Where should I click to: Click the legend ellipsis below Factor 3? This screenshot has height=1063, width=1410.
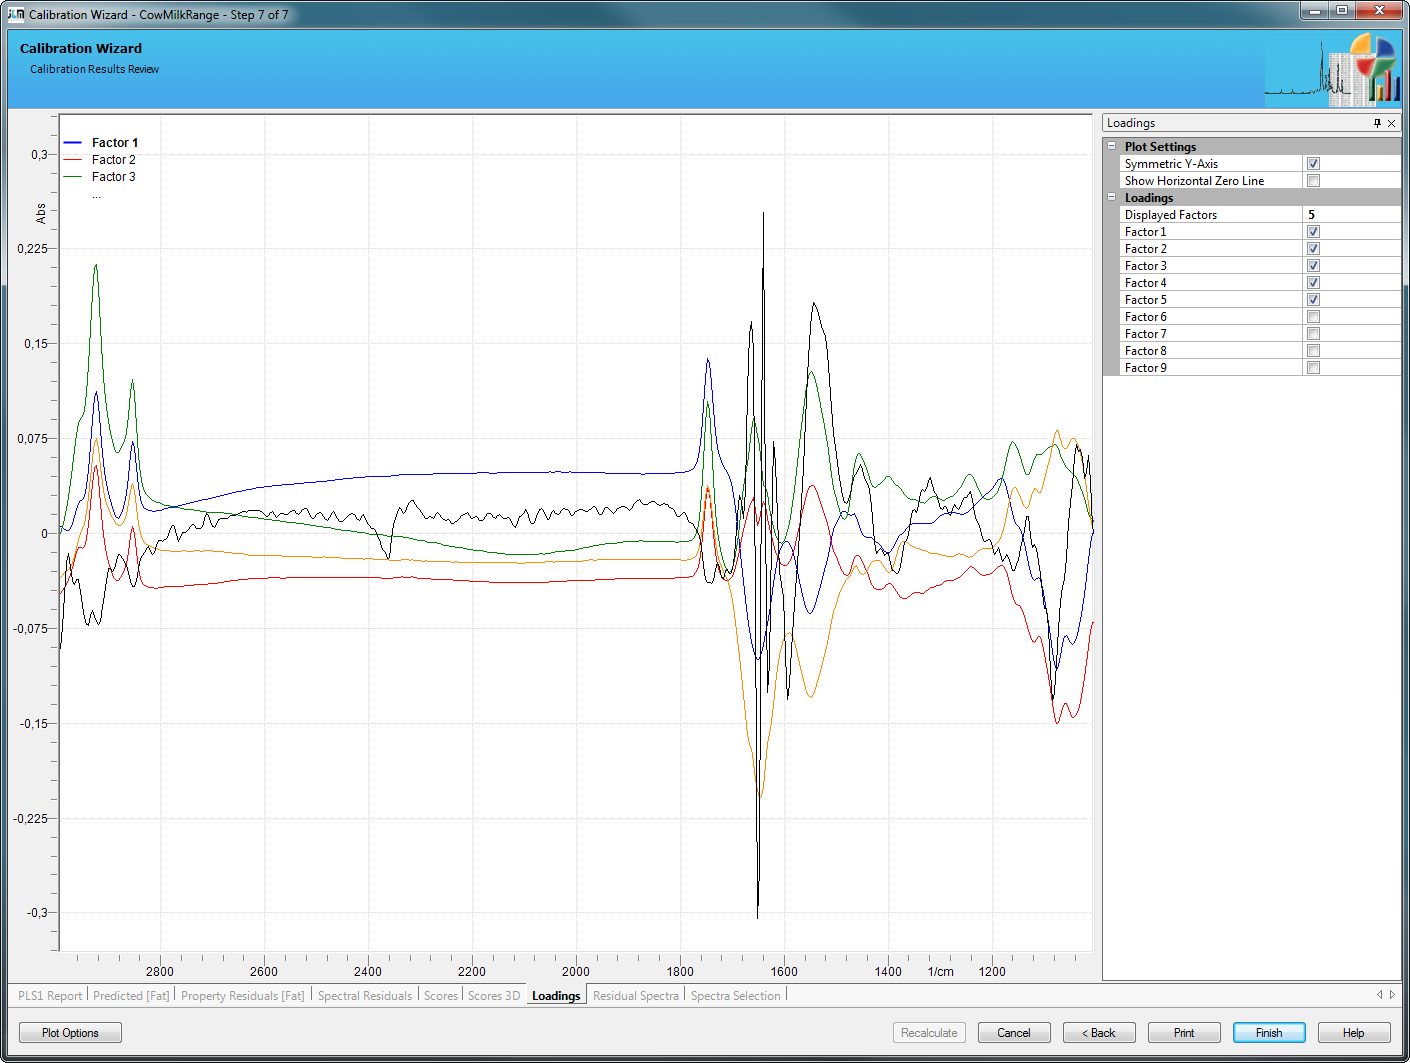pos(96,195)
